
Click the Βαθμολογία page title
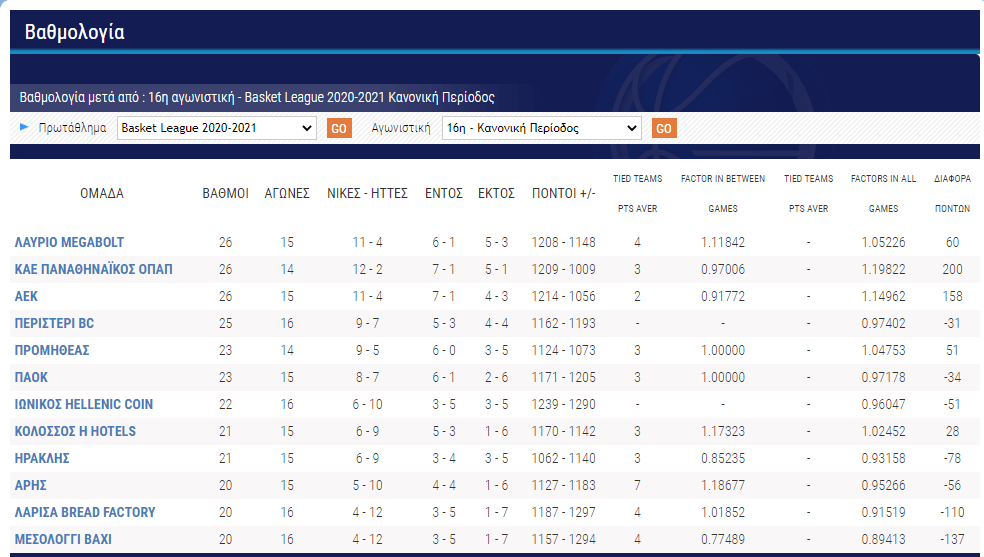74,31
